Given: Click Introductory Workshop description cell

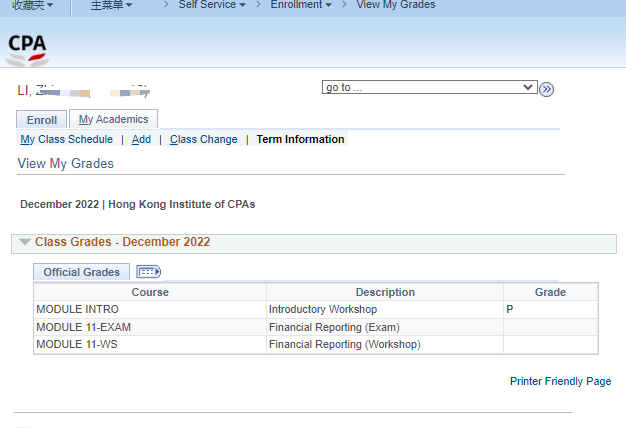Looking at the screenshot, I should (385, 309).
